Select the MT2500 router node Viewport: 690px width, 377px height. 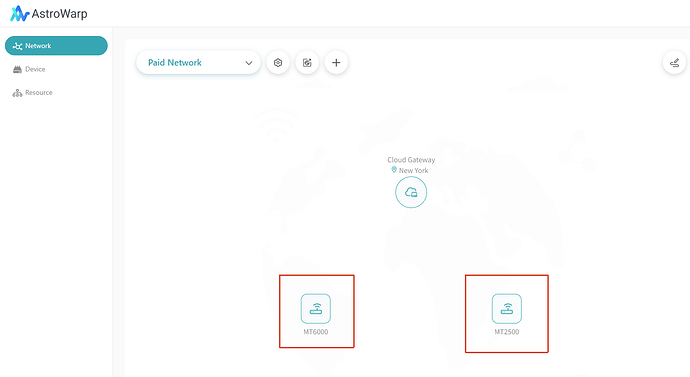pos(507,309)
